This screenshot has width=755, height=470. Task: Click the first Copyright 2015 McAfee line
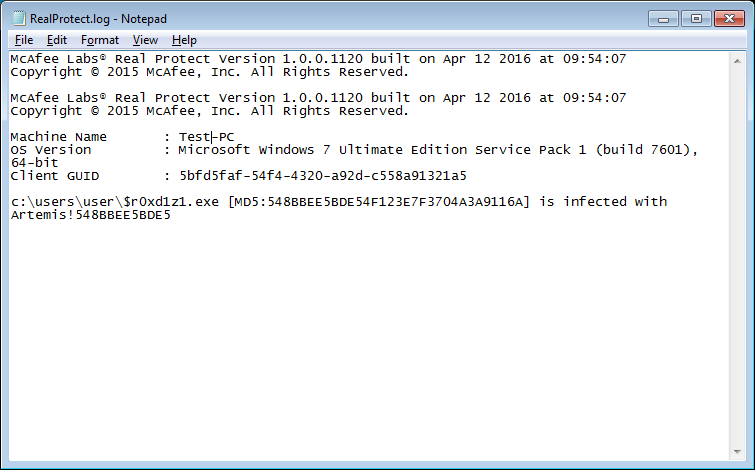click(x=209, y=72)
